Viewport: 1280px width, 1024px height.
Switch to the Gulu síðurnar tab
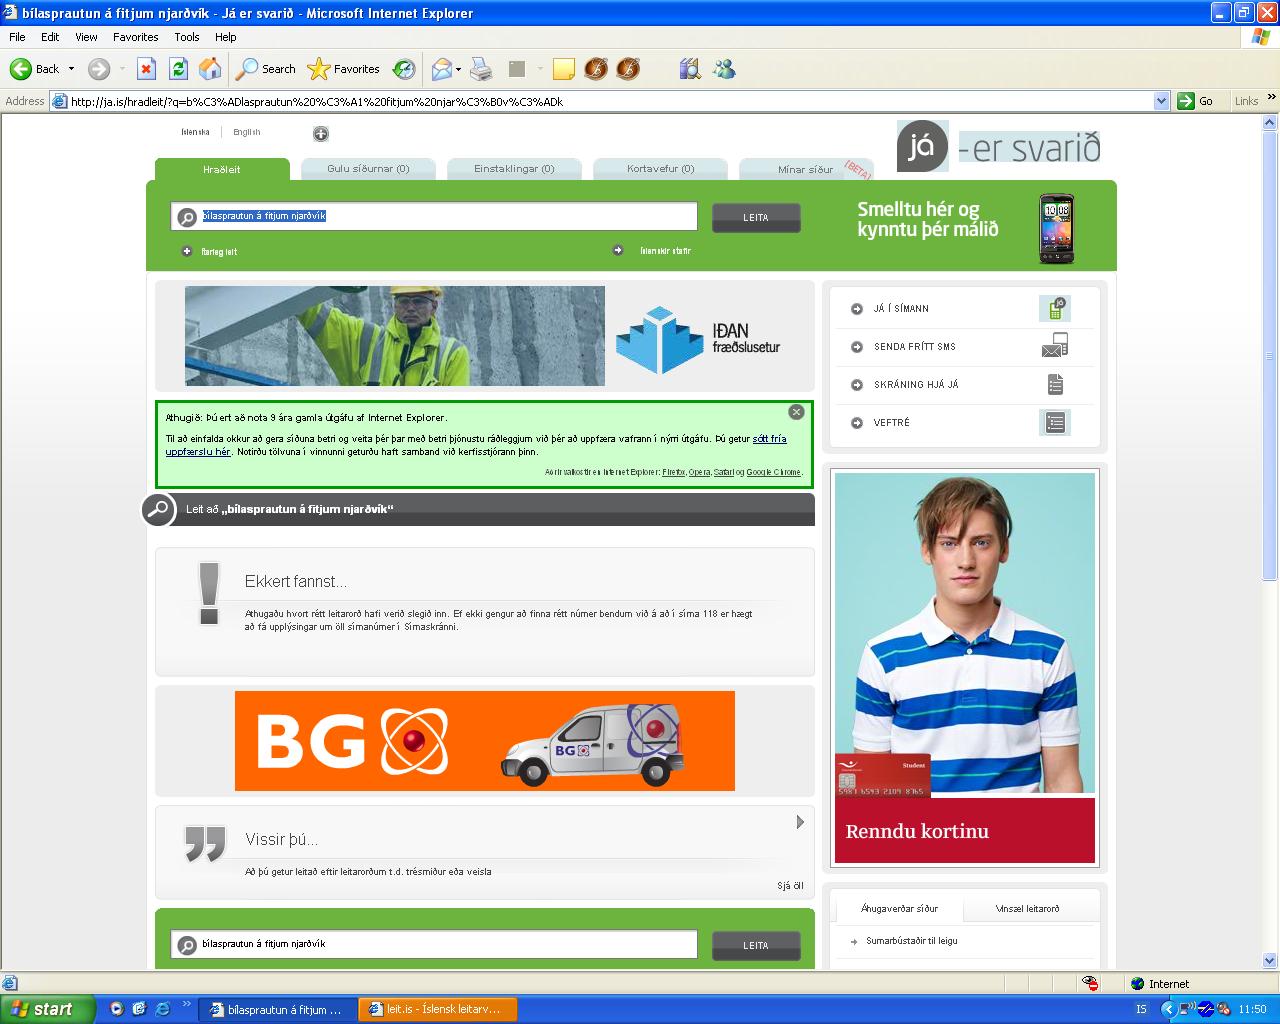[x=368, y=169]
